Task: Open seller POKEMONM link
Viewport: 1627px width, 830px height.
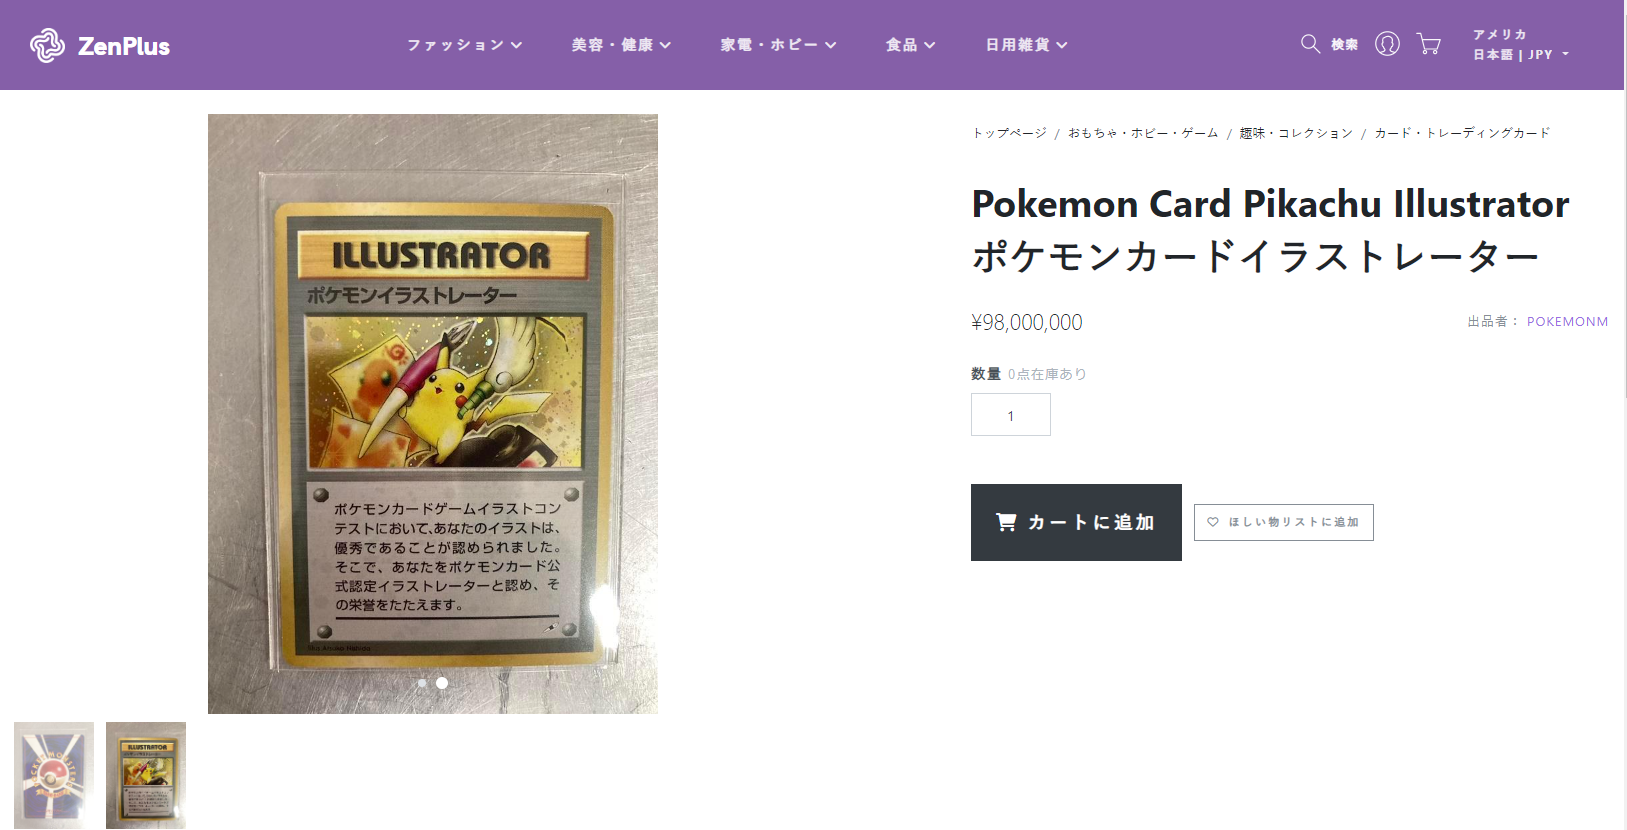Action: (1567, 322)
